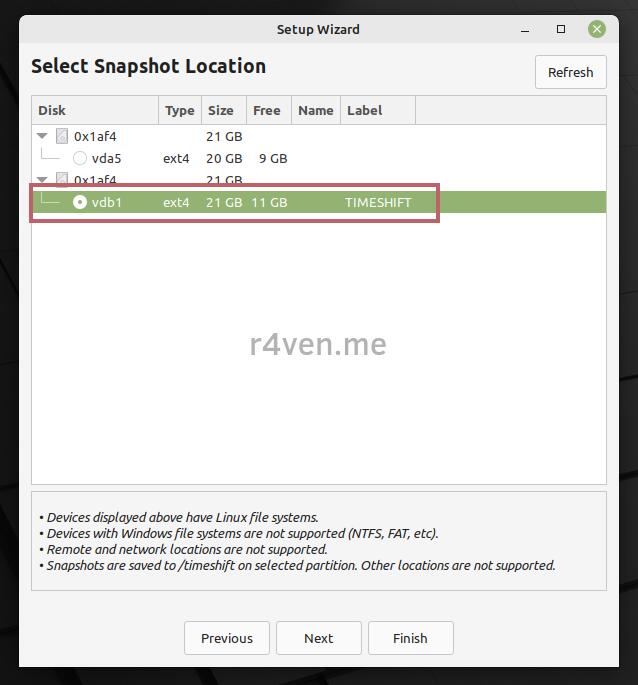Go back with the Previous button
Screen dimensions: 638x685
tap(227, 638)
